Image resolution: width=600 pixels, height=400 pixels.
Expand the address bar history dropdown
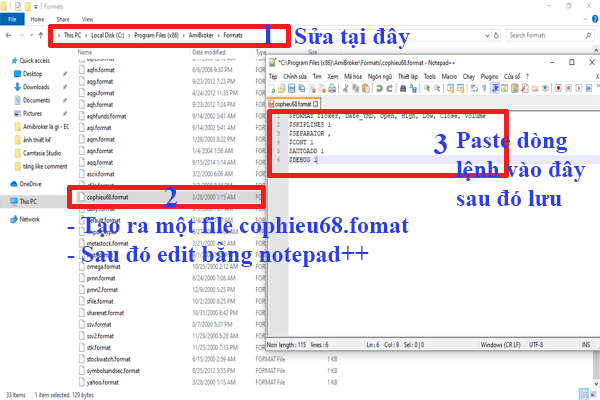(x=488, y=36)
